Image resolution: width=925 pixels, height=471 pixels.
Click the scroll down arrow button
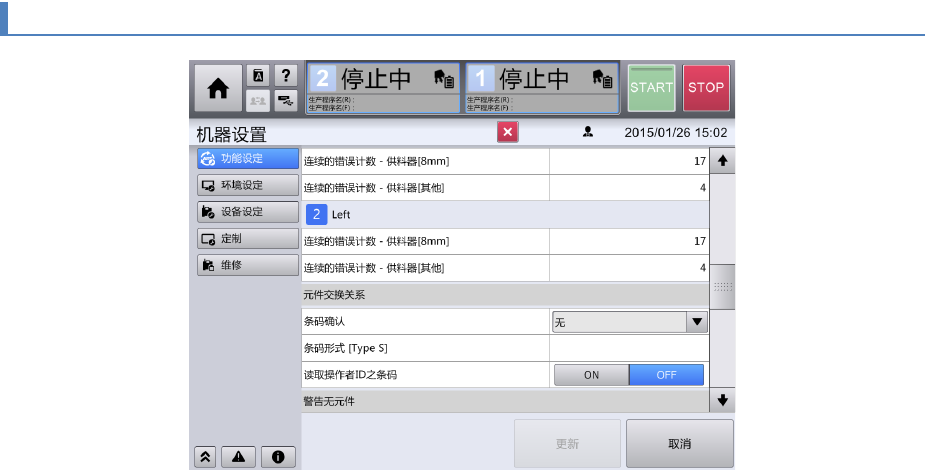[x=722, y=401]
